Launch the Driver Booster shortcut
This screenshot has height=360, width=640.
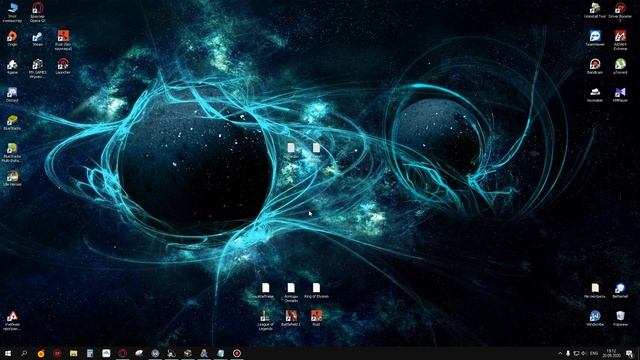coord(620,12)
